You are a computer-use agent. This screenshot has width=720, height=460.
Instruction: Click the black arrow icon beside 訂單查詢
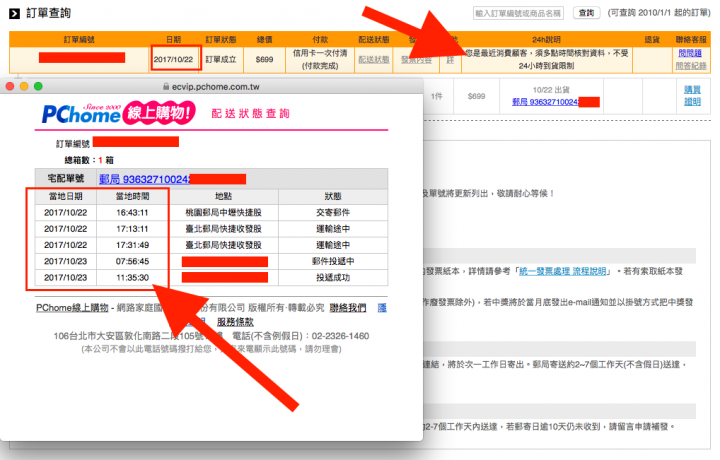pos(15,13)
